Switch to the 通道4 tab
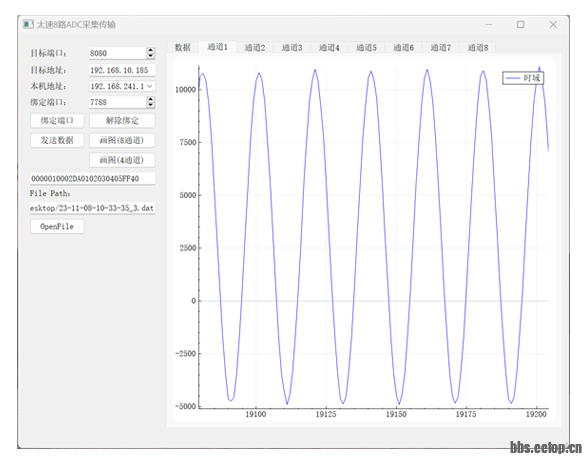Image resolution: width=587 pixels, height=459 pixels. coord(329,48)
